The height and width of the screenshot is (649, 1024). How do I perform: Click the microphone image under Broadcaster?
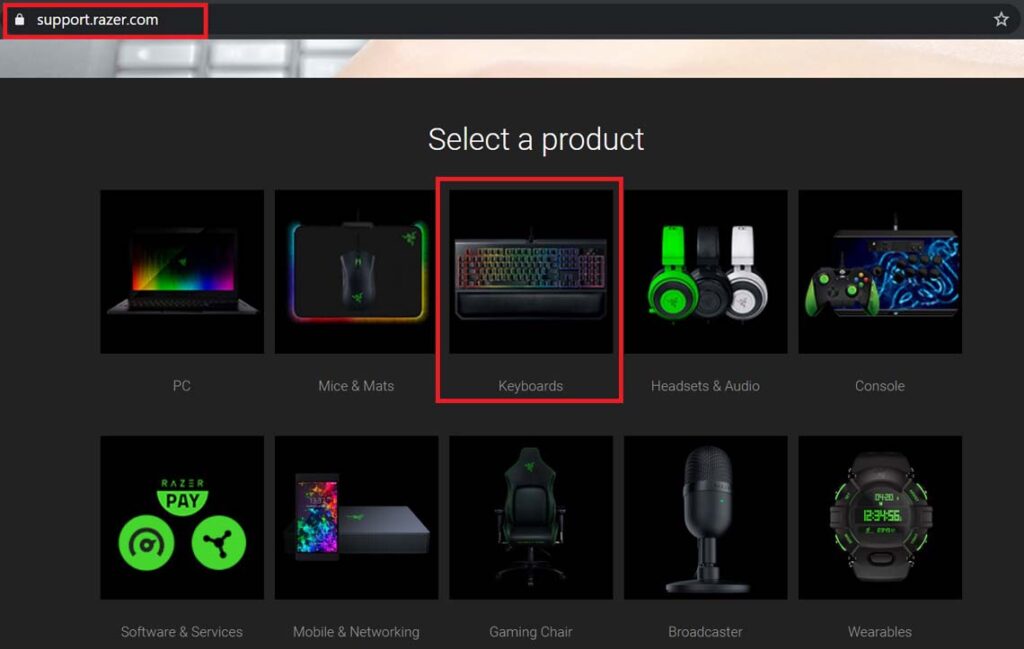tap(705, 517)
